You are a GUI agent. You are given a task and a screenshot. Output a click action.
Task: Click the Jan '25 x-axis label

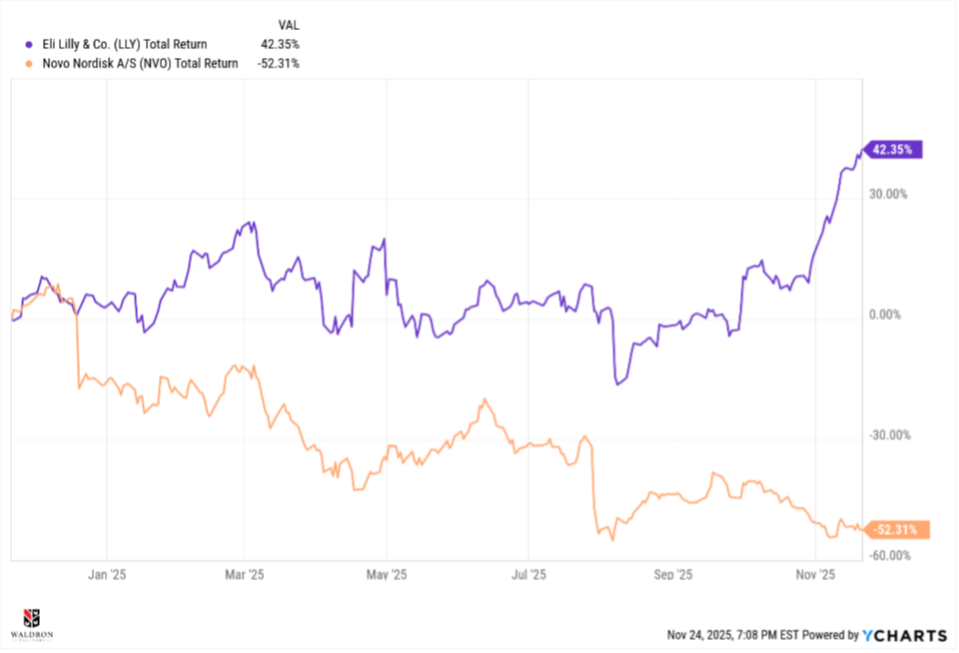(105, 575)
